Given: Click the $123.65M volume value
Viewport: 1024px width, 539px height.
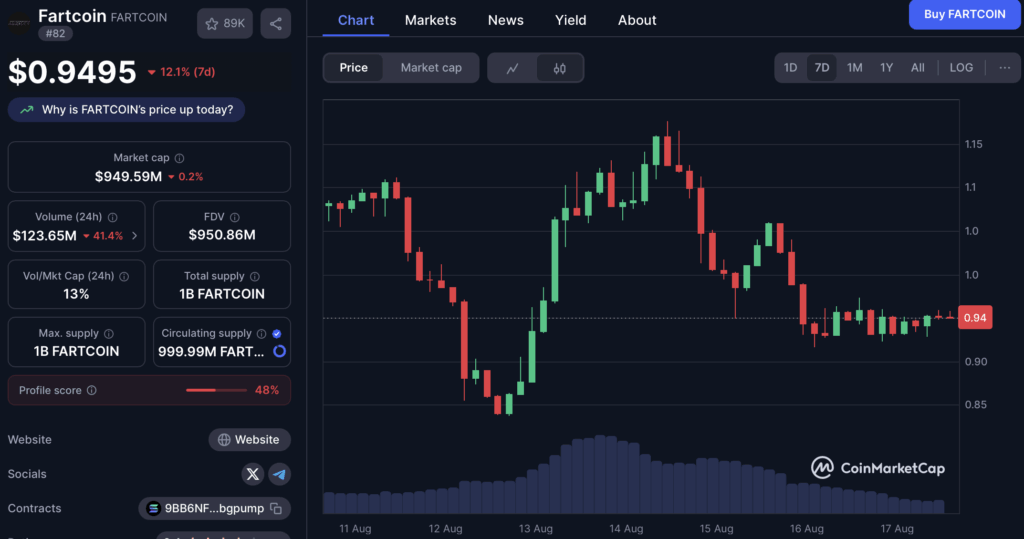Looking at the screenshot, I should [44, 236].
